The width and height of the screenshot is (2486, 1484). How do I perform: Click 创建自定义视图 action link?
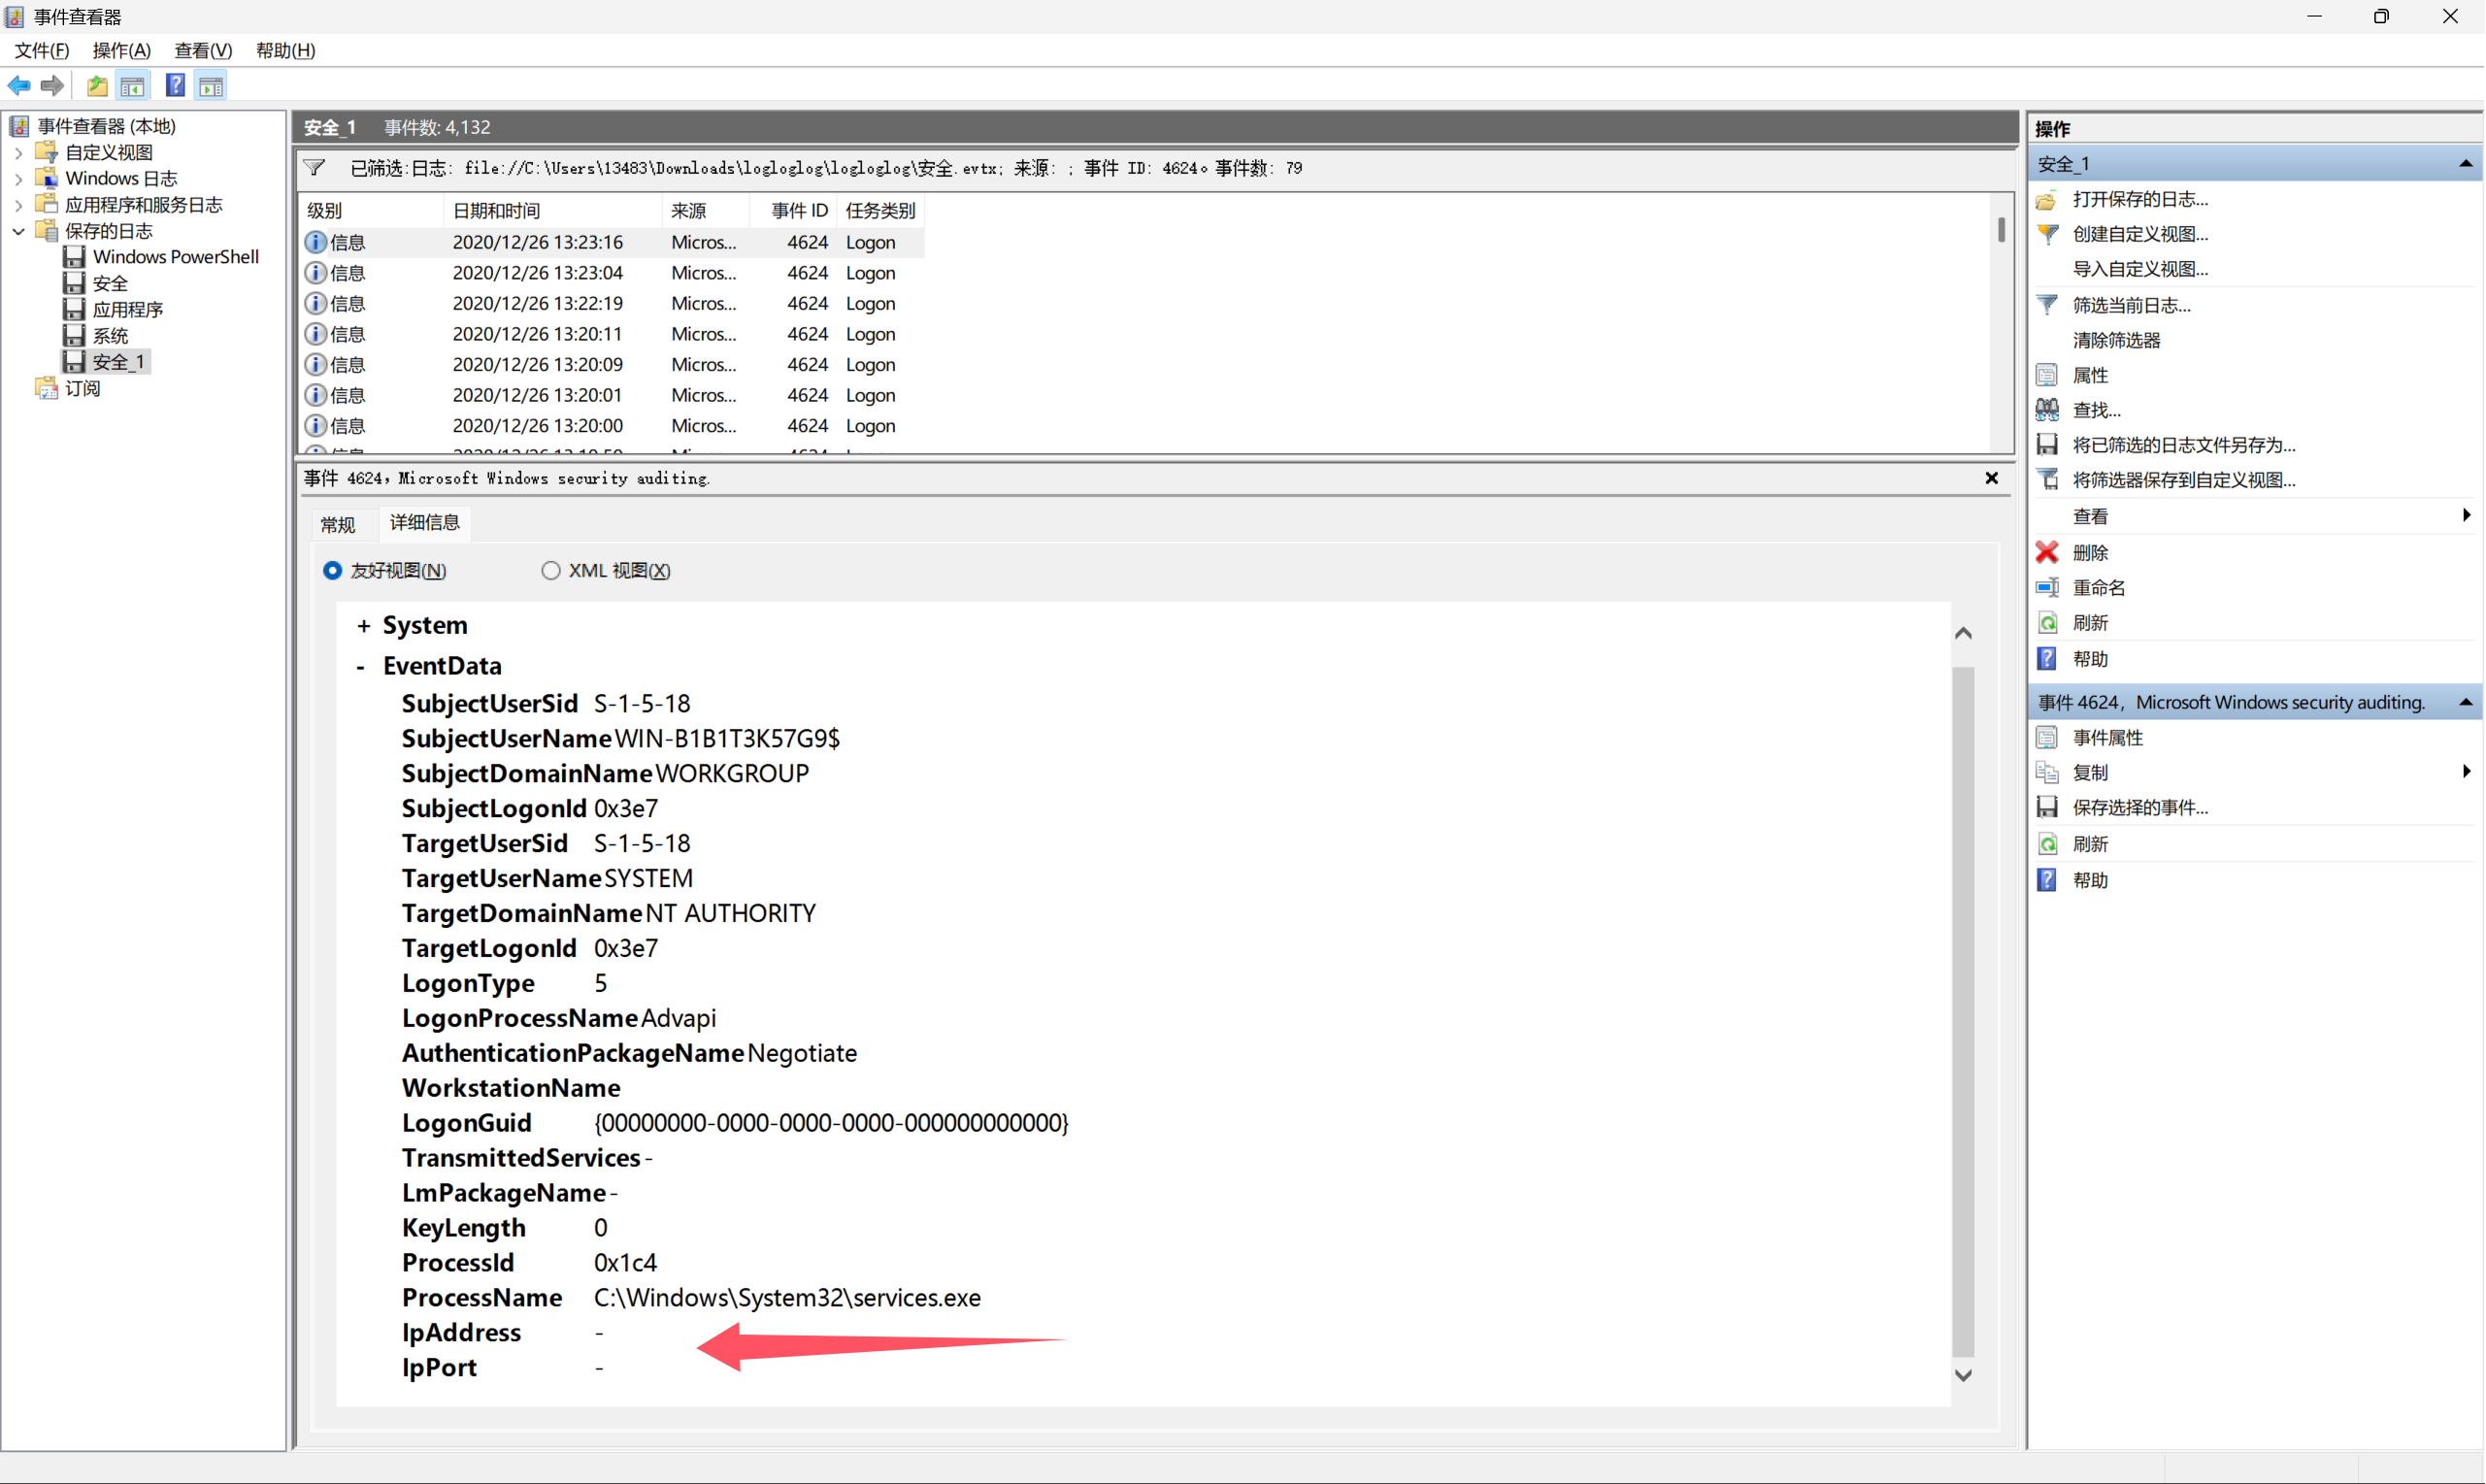[x=2140, y=234]
